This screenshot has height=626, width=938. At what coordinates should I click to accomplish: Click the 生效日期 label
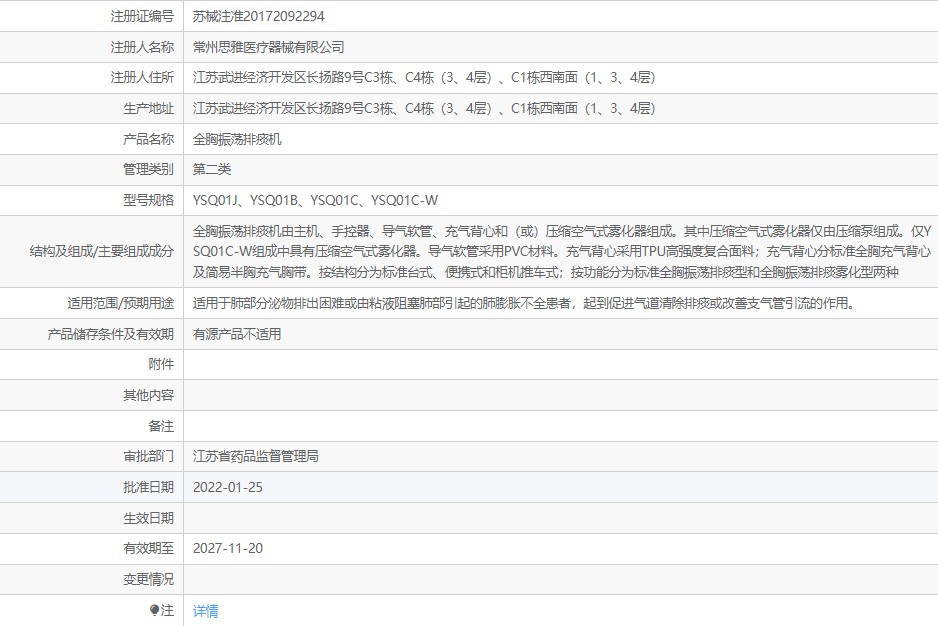148,518
